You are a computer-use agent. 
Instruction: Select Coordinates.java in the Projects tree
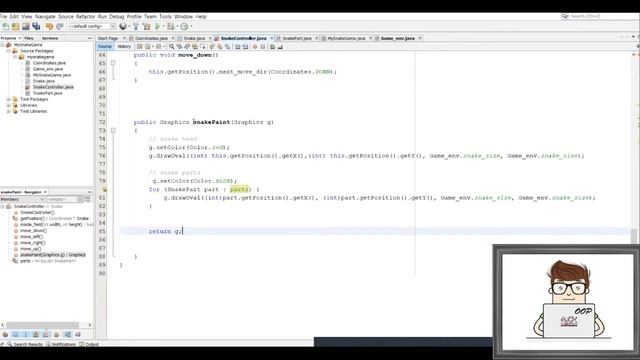click(49, 63)
